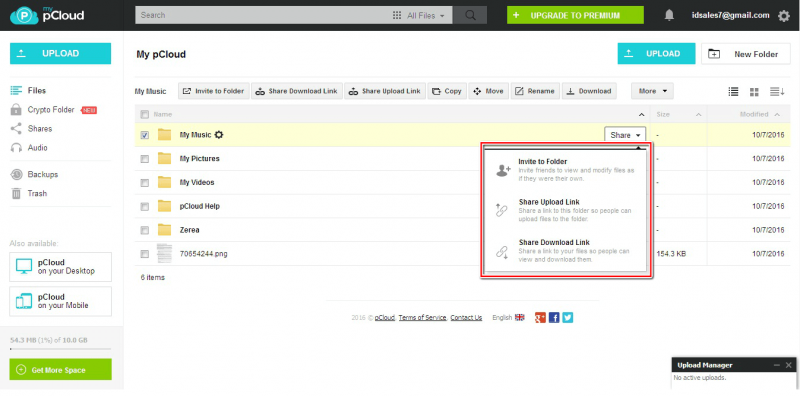Click in the Search input field

[263, 15]
